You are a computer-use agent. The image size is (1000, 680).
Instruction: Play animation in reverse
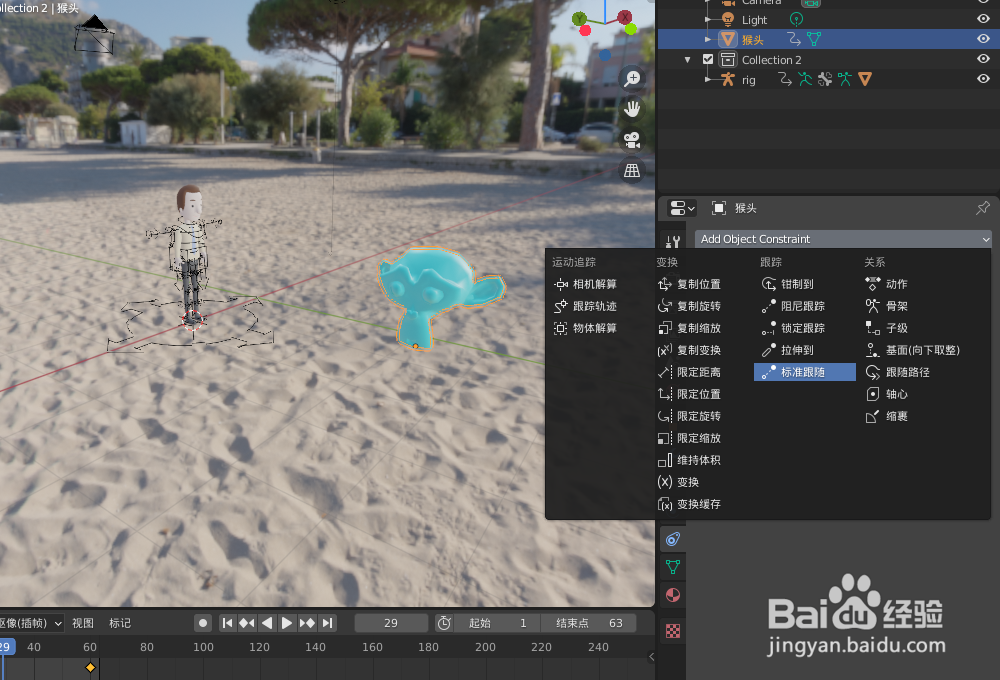[267, 623]
